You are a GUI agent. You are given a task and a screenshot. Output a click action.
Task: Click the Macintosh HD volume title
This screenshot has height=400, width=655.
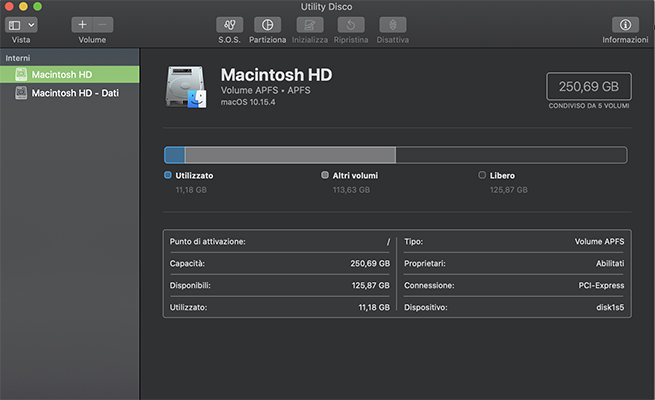point(276,75)
